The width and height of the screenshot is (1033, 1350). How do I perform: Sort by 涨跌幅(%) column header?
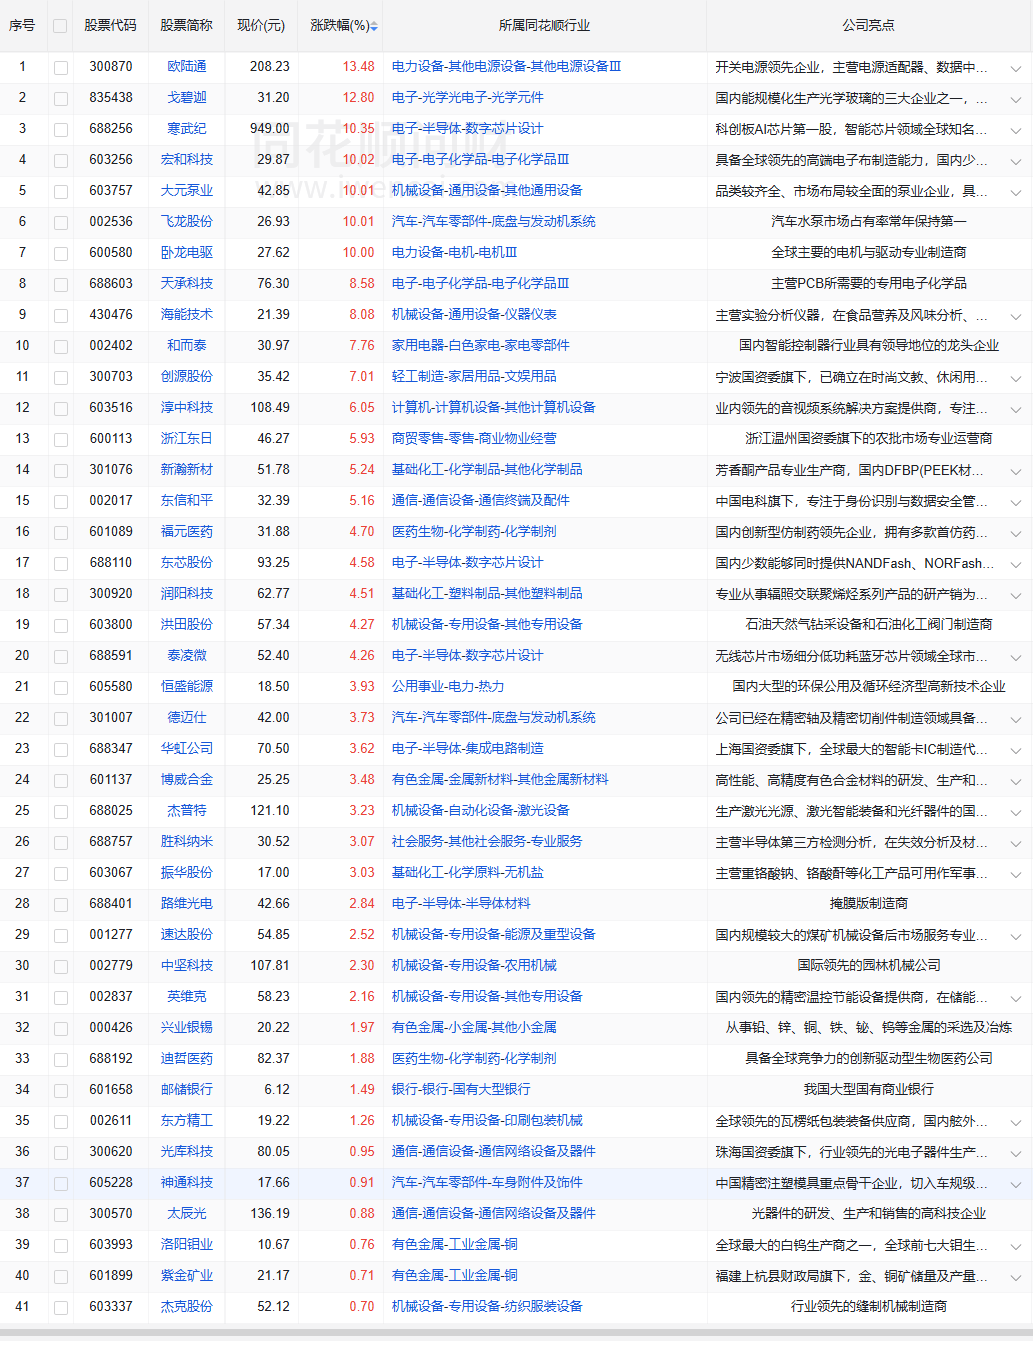339,25
